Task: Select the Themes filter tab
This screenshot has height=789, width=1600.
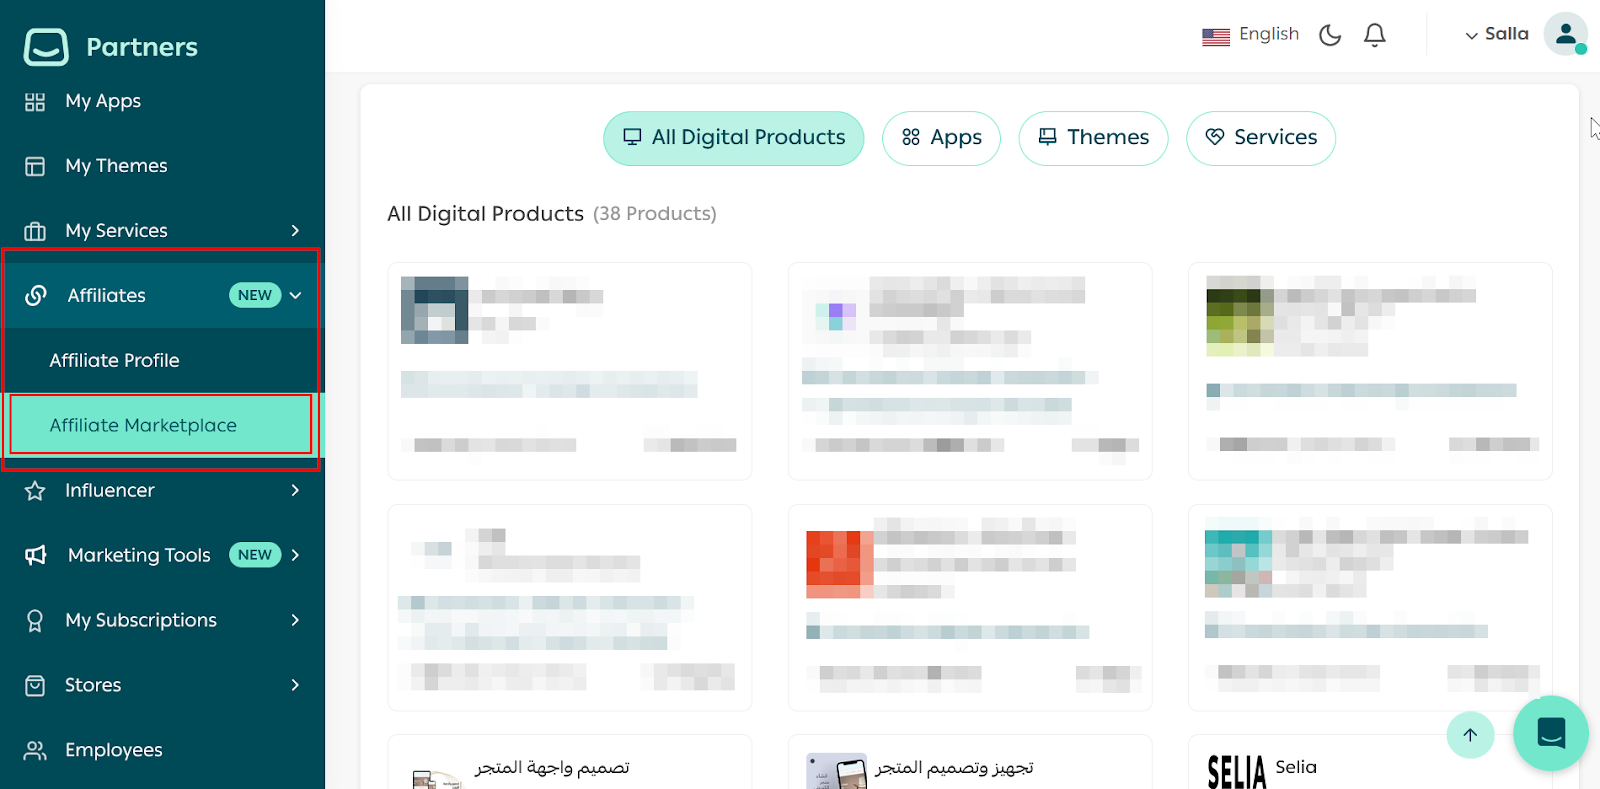Action: pos(1093,138)
